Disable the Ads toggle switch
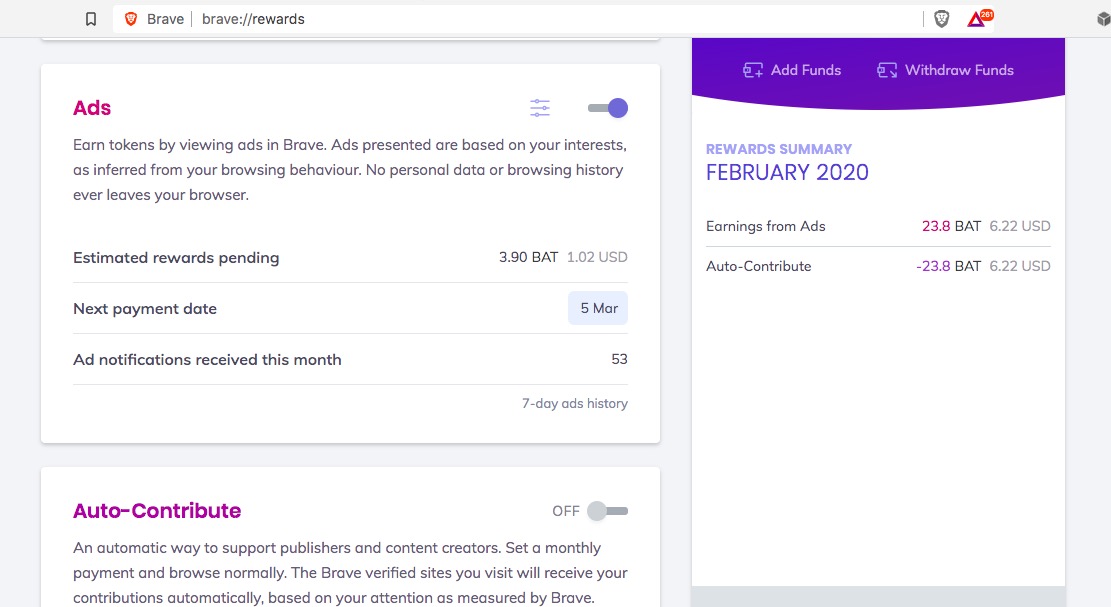This screenshot has height=607, width=1111. pyautogui.click(x=608, y=108)
